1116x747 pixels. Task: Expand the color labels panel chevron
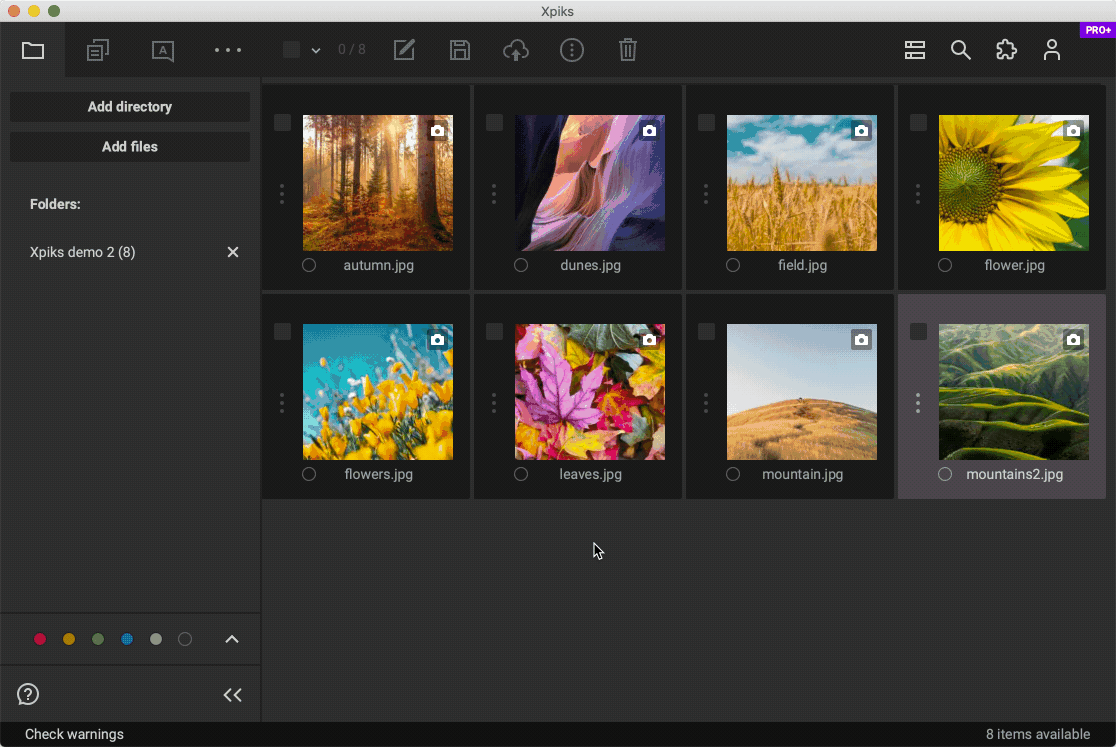point(232,639)
